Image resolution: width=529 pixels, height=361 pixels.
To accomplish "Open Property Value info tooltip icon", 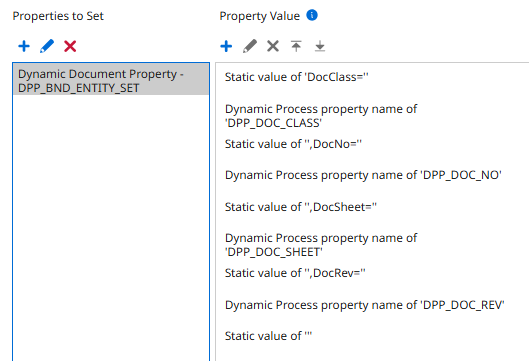I will pyautogui.click(x=312, y=15).
